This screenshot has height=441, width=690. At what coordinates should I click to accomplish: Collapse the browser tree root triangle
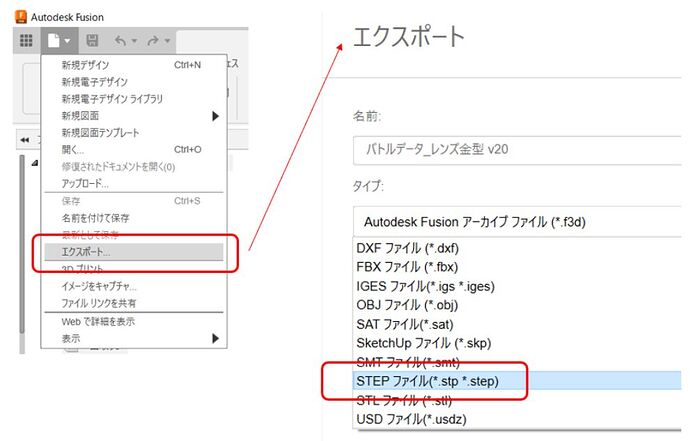click(35, 163)
